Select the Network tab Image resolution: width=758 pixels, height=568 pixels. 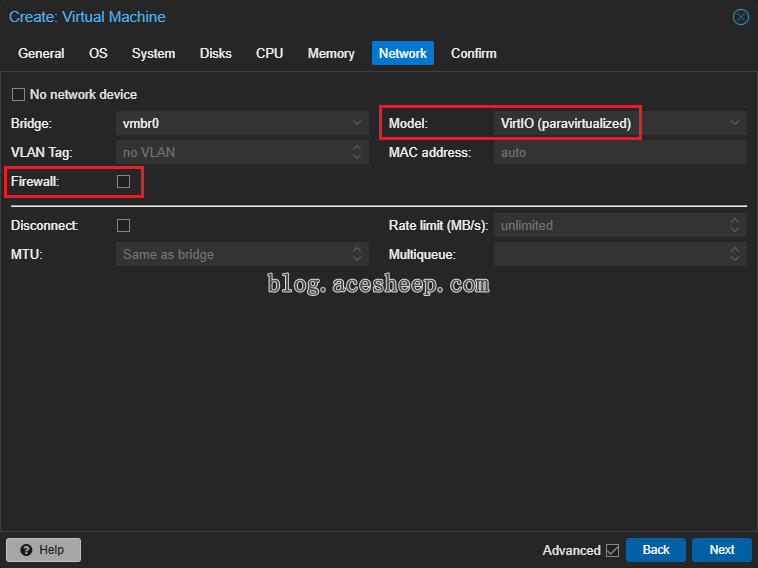click(403, 53)
